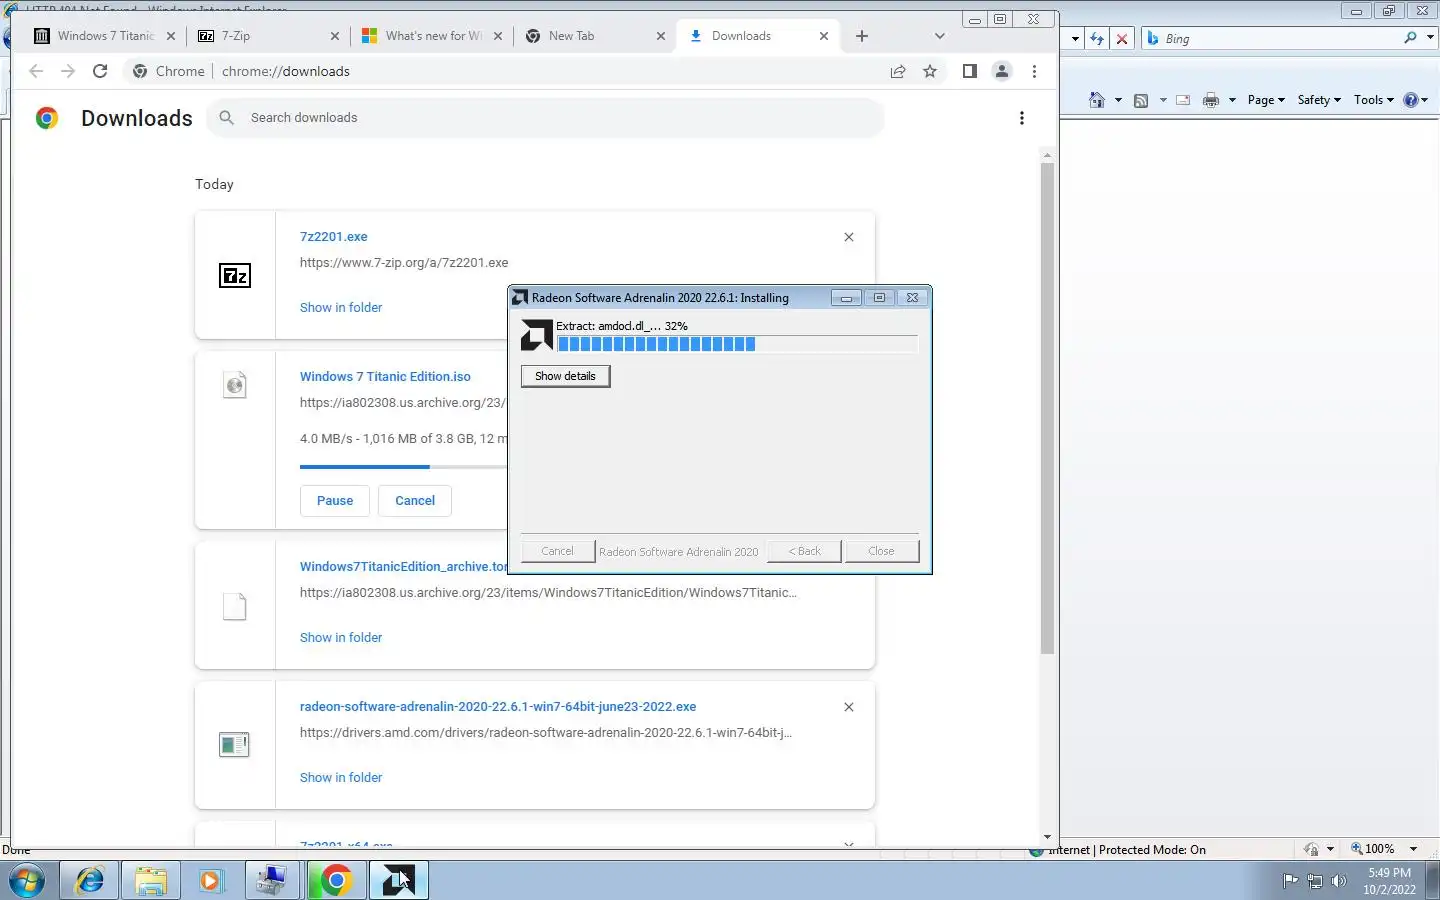
Task: Open a new Chrome tab with plus
Action: click(x=862, y=36)
